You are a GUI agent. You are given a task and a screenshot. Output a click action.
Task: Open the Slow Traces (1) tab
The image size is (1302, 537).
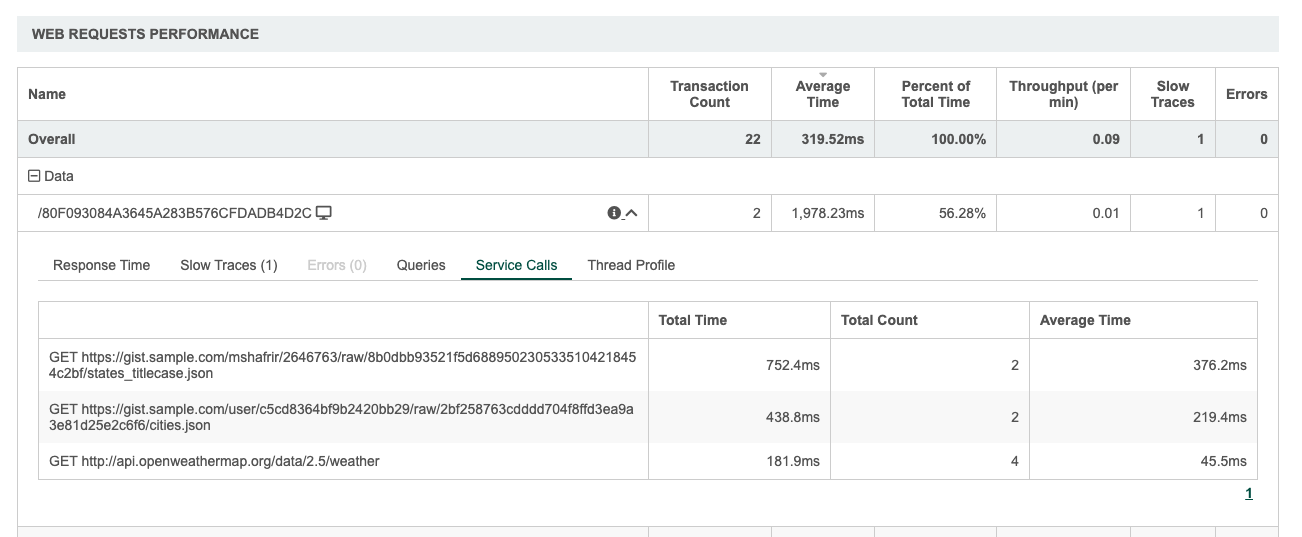tap(228, 265)
